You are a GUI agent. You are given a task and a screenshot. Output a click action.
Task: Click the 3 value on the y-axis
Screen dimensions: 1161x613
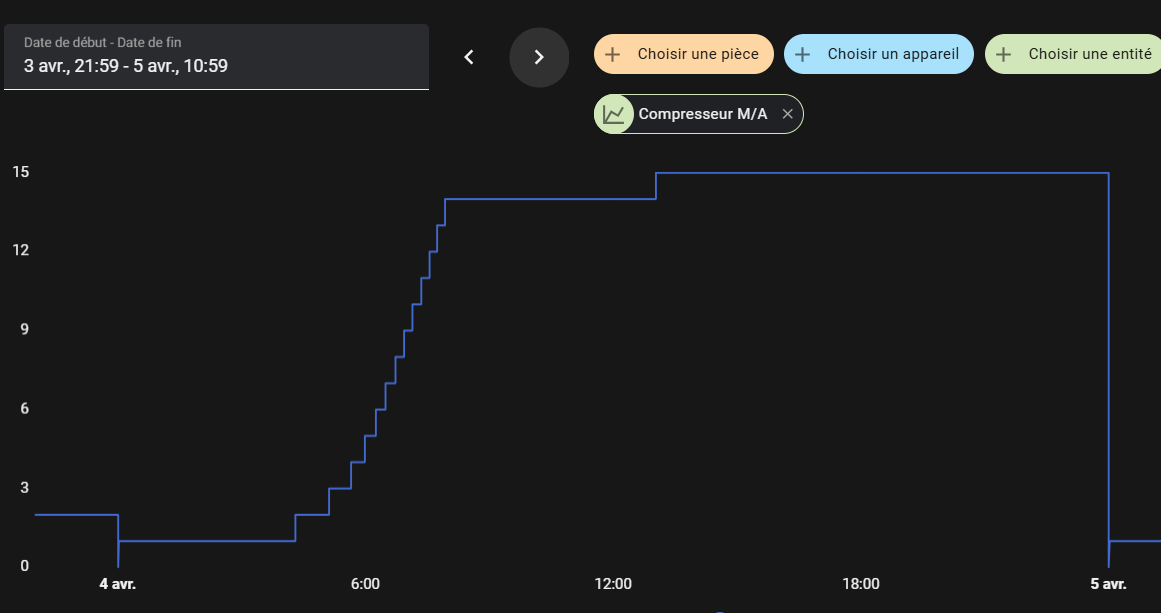[24, 487]
